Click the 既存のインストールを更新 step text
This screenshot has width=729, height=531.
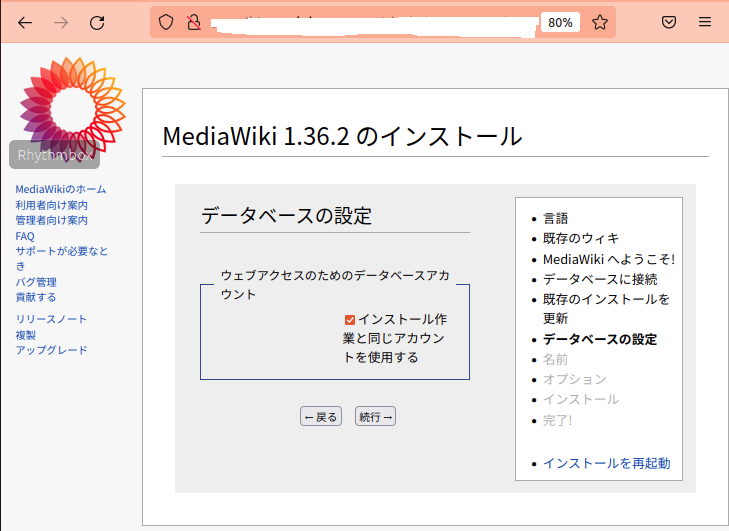[606, 309]
